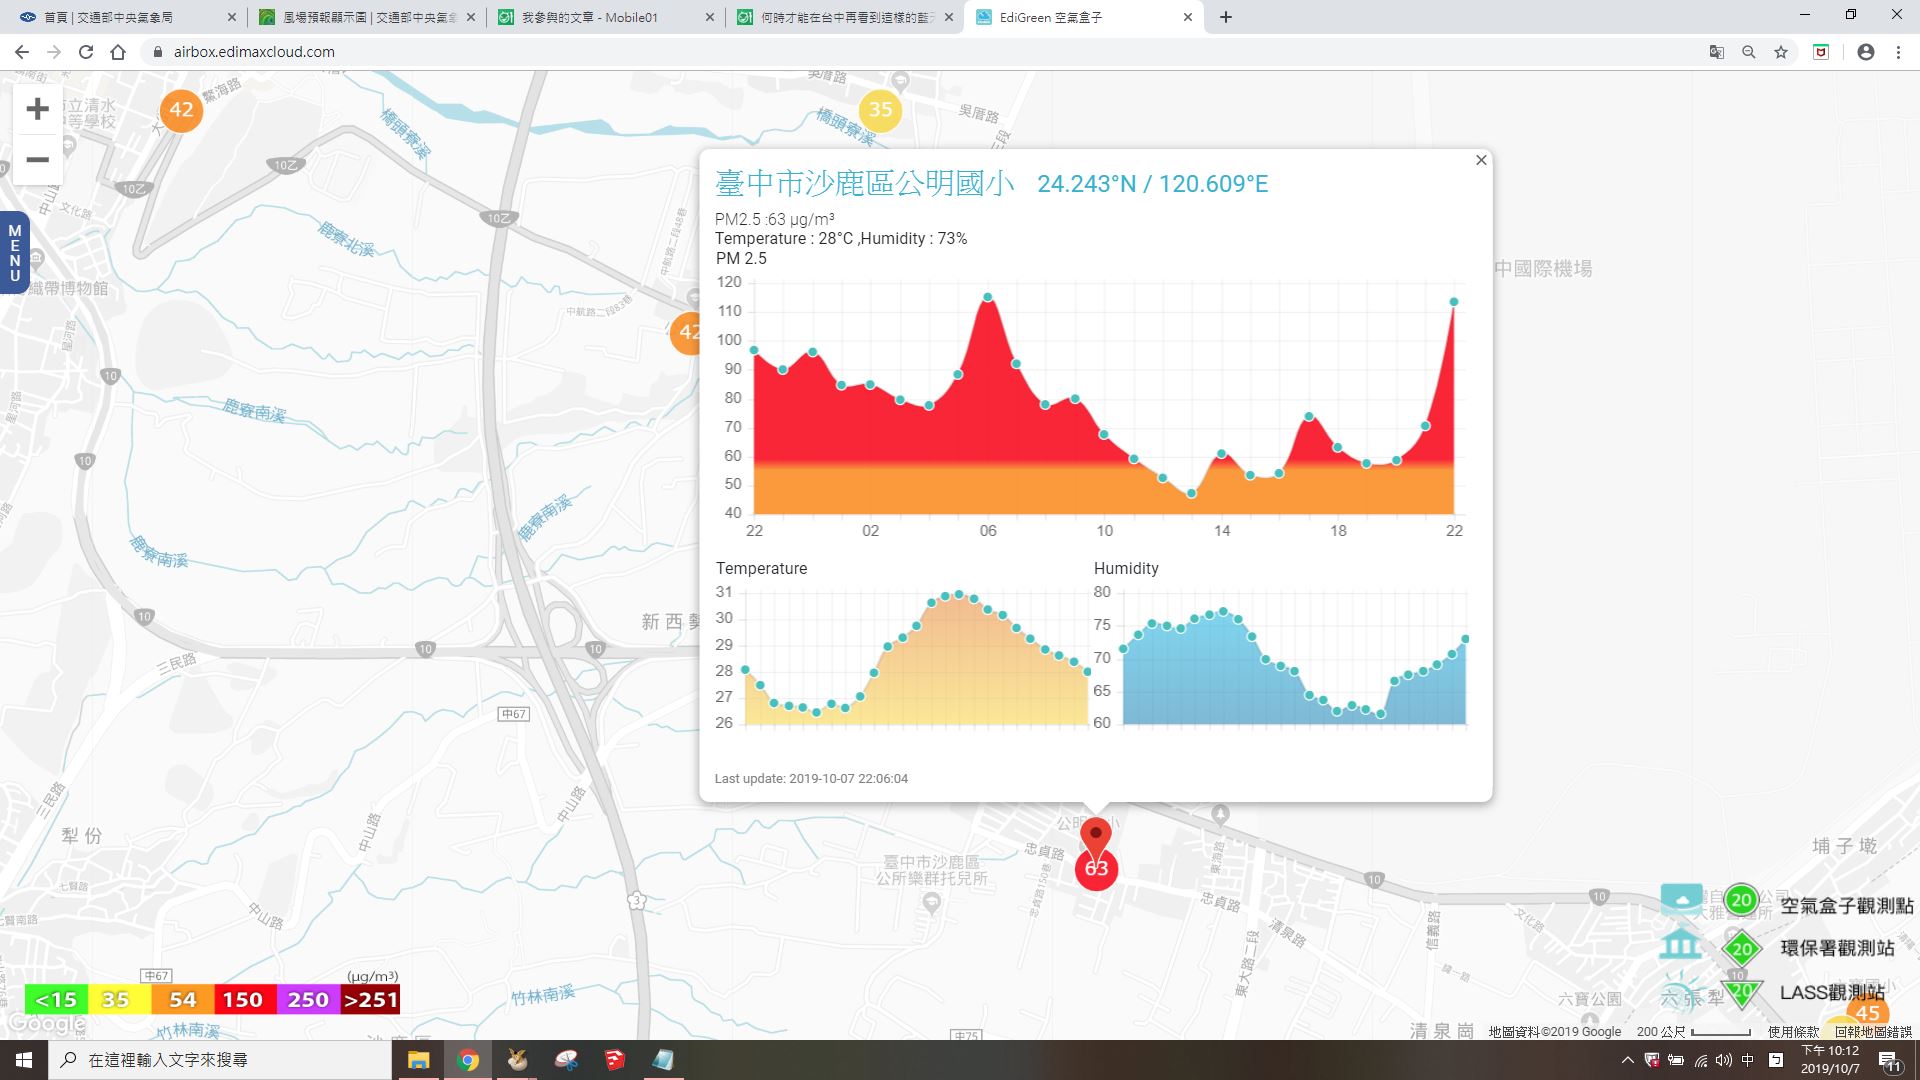1920x1080 pixels.
Task: Click the browser extension icon
Action: tap(1821, 52)
